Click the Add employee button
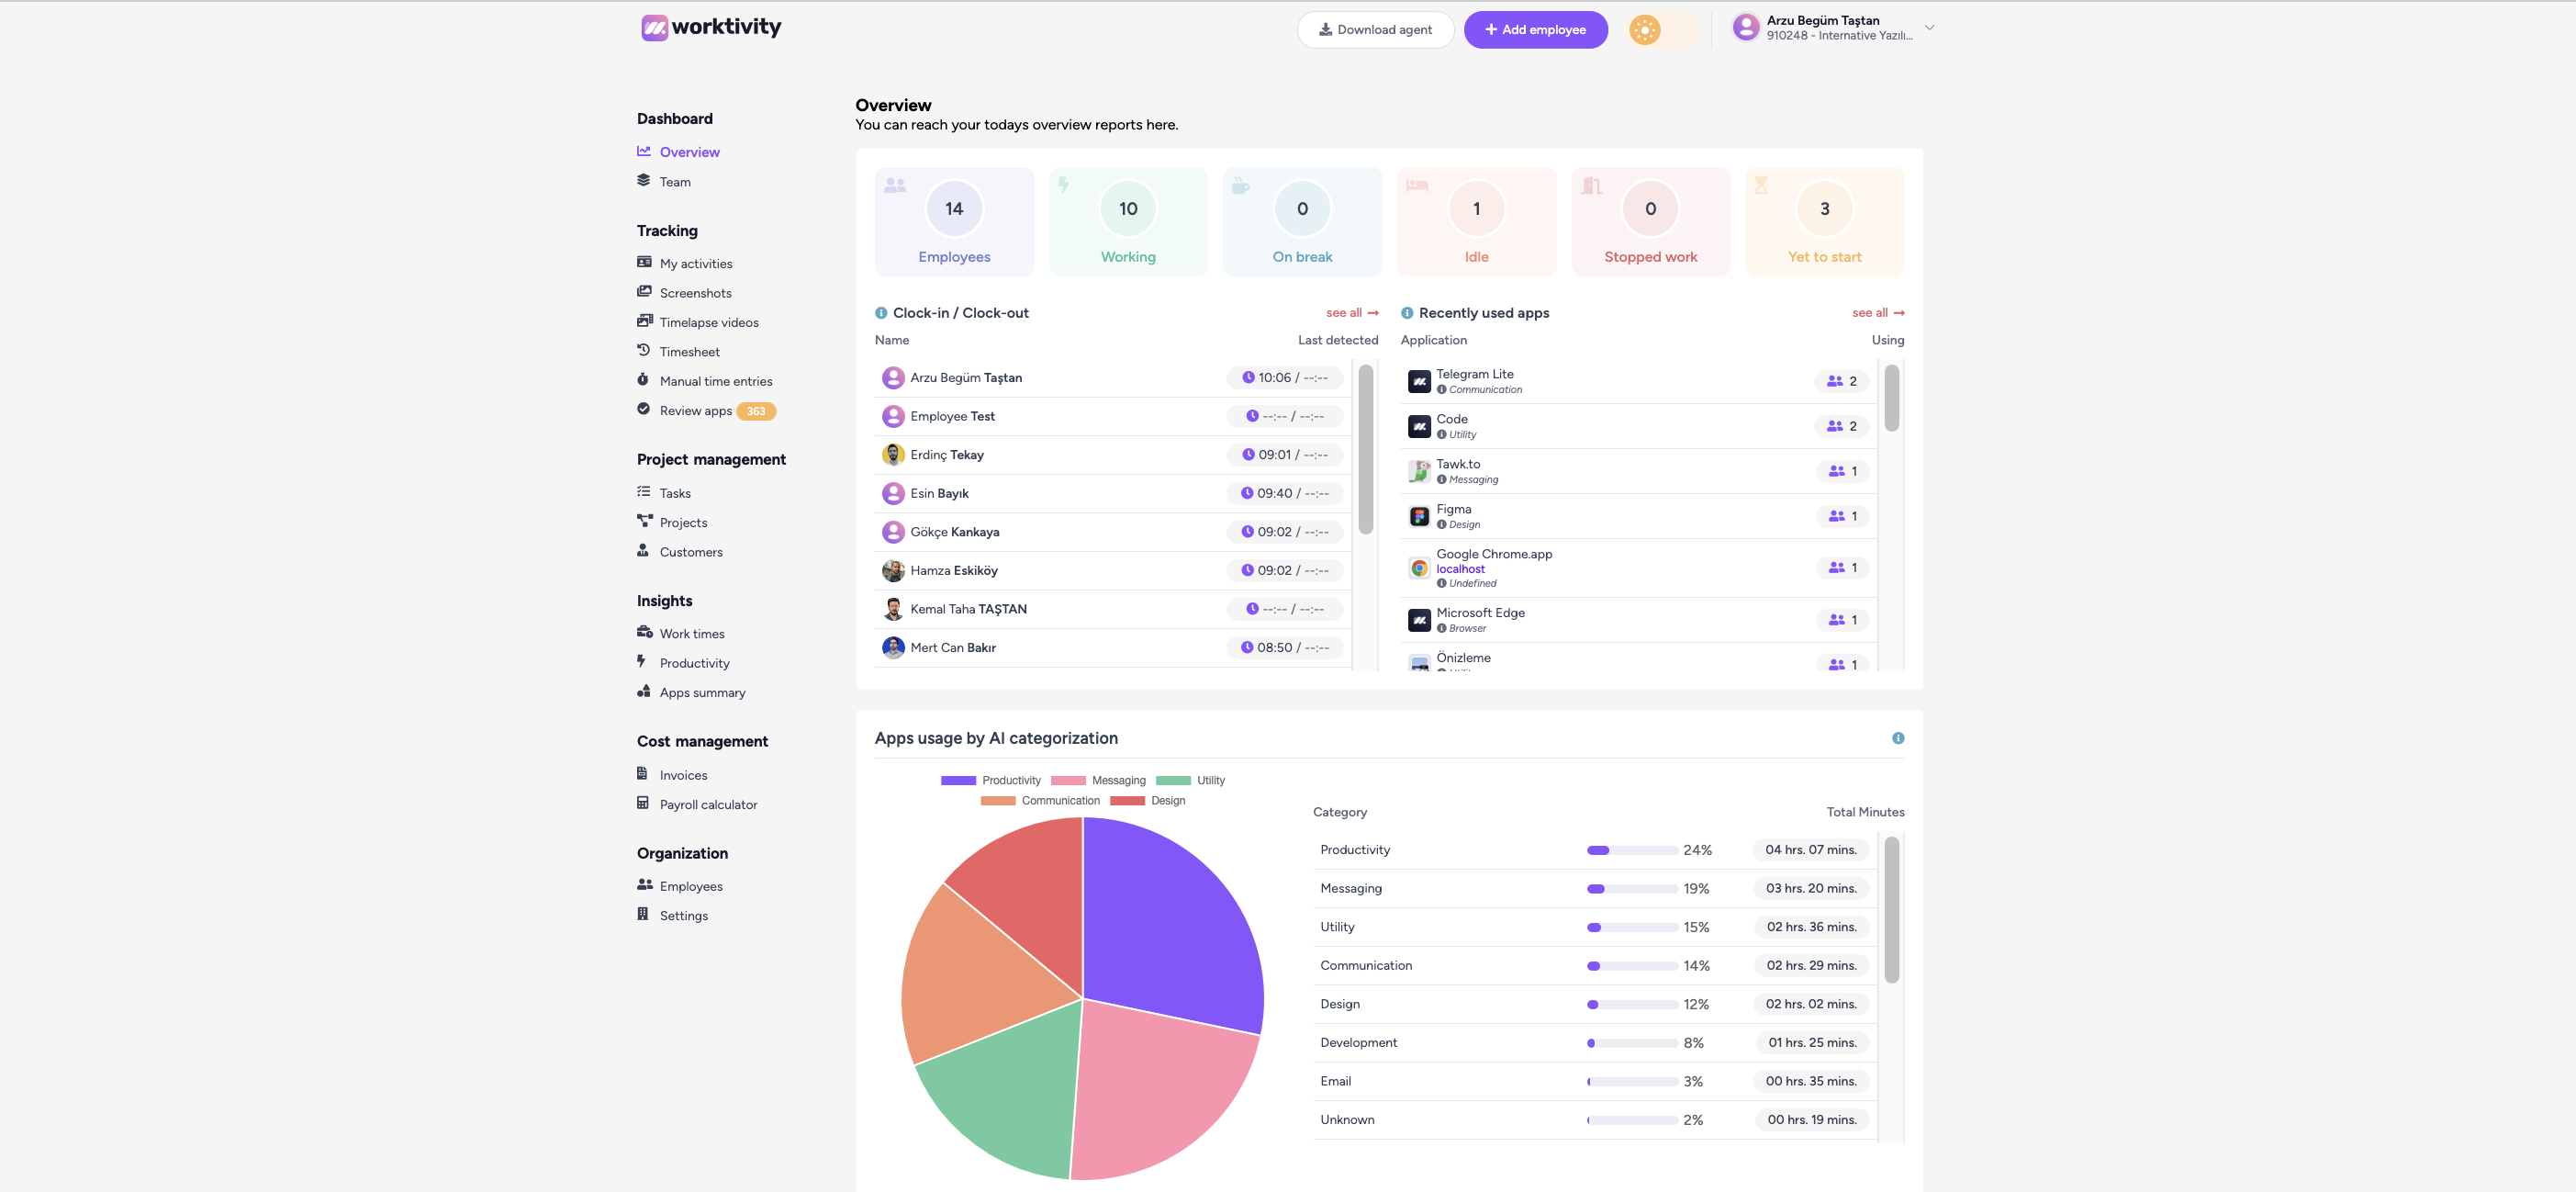This screenshot has width=2576, height=1192. point(1535,30)
